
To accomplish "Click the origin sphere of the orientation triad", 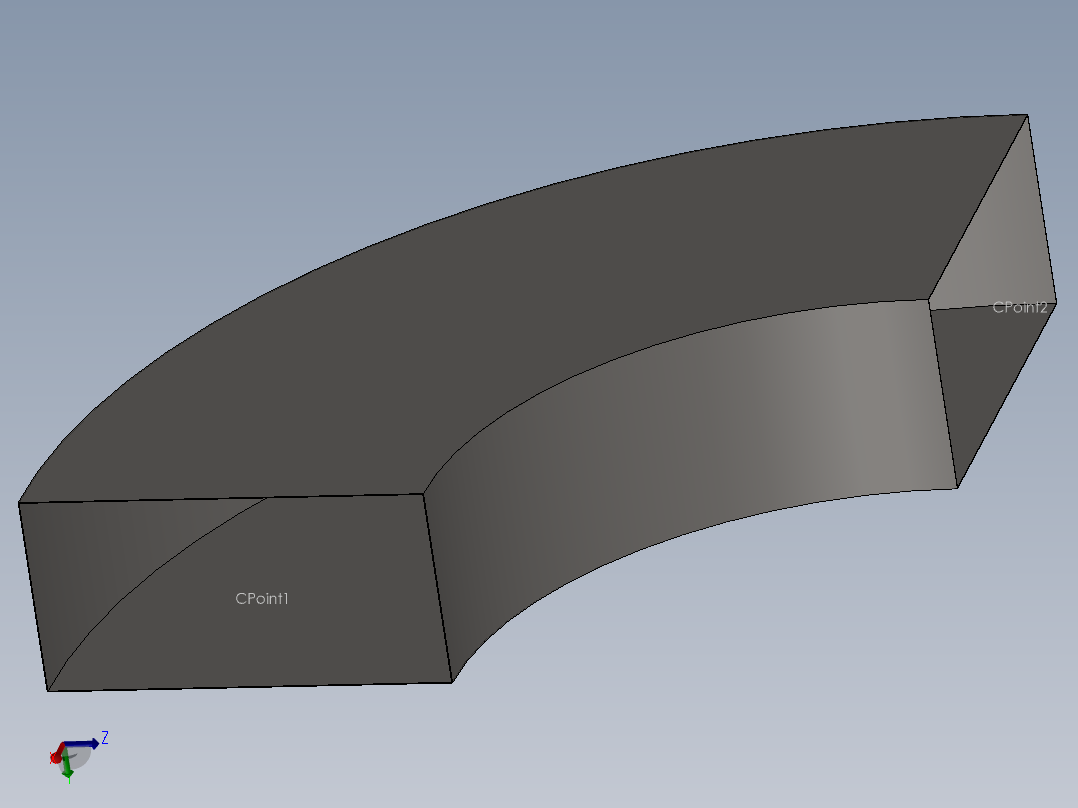I will [64, 744].
